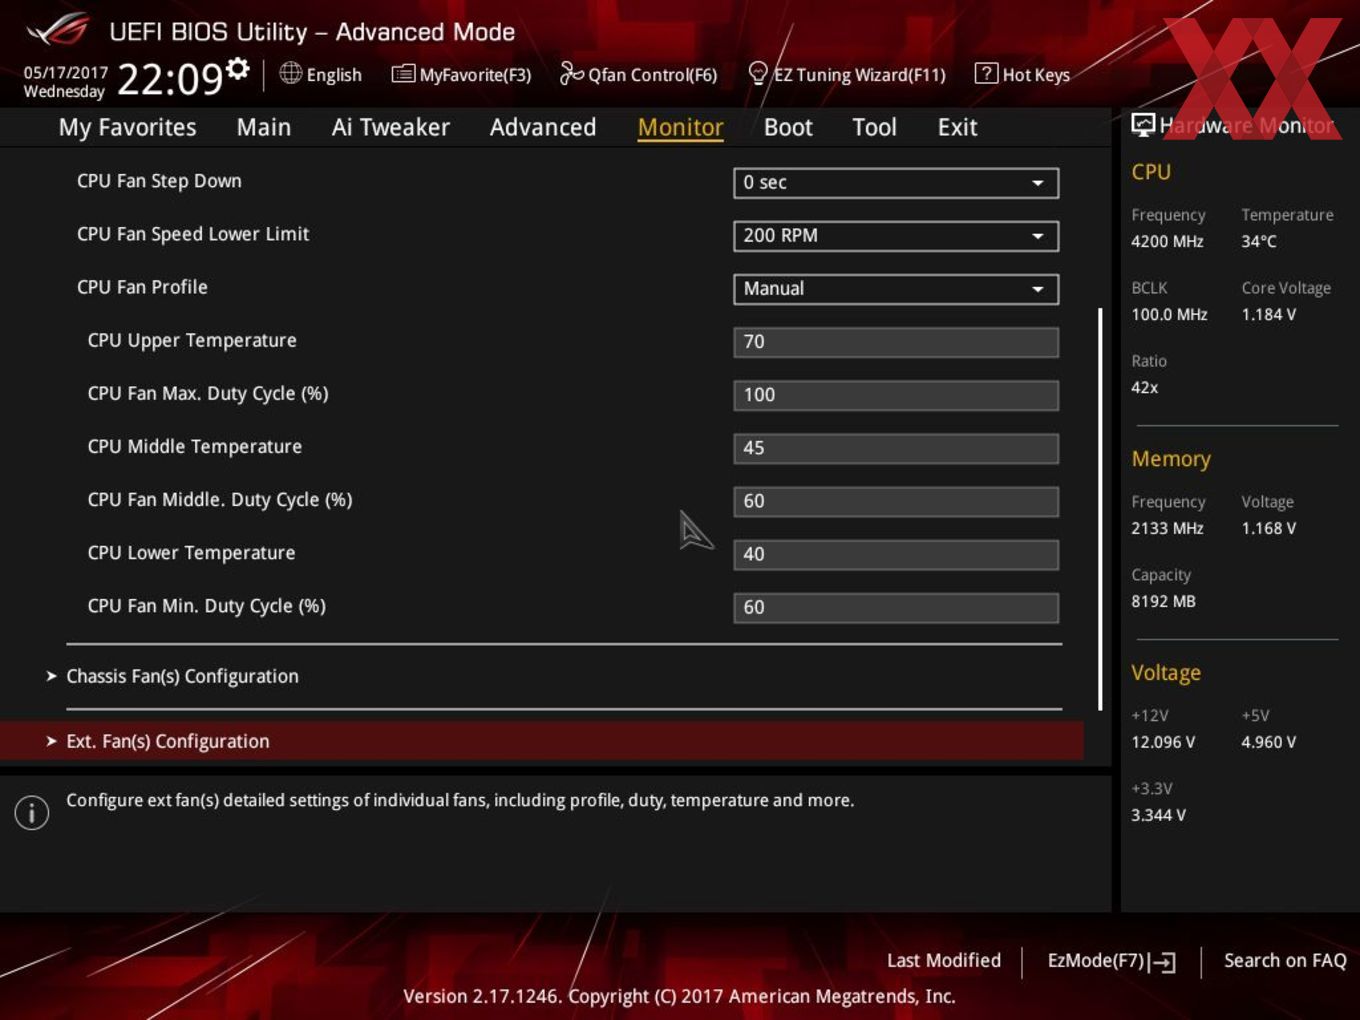Click the Hot Keys question mark icon
This screenshot has height=1020, width=1360.
[986, 73]
